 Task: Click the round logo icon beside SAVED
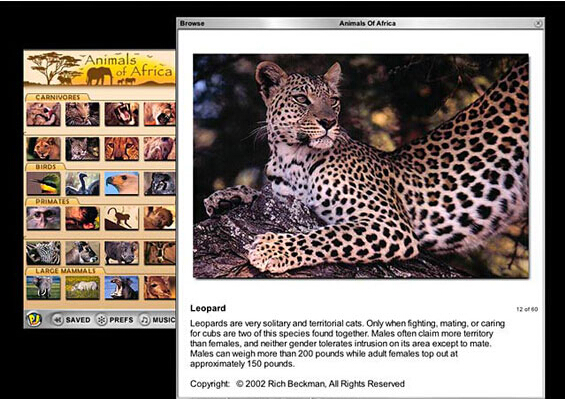35,319
